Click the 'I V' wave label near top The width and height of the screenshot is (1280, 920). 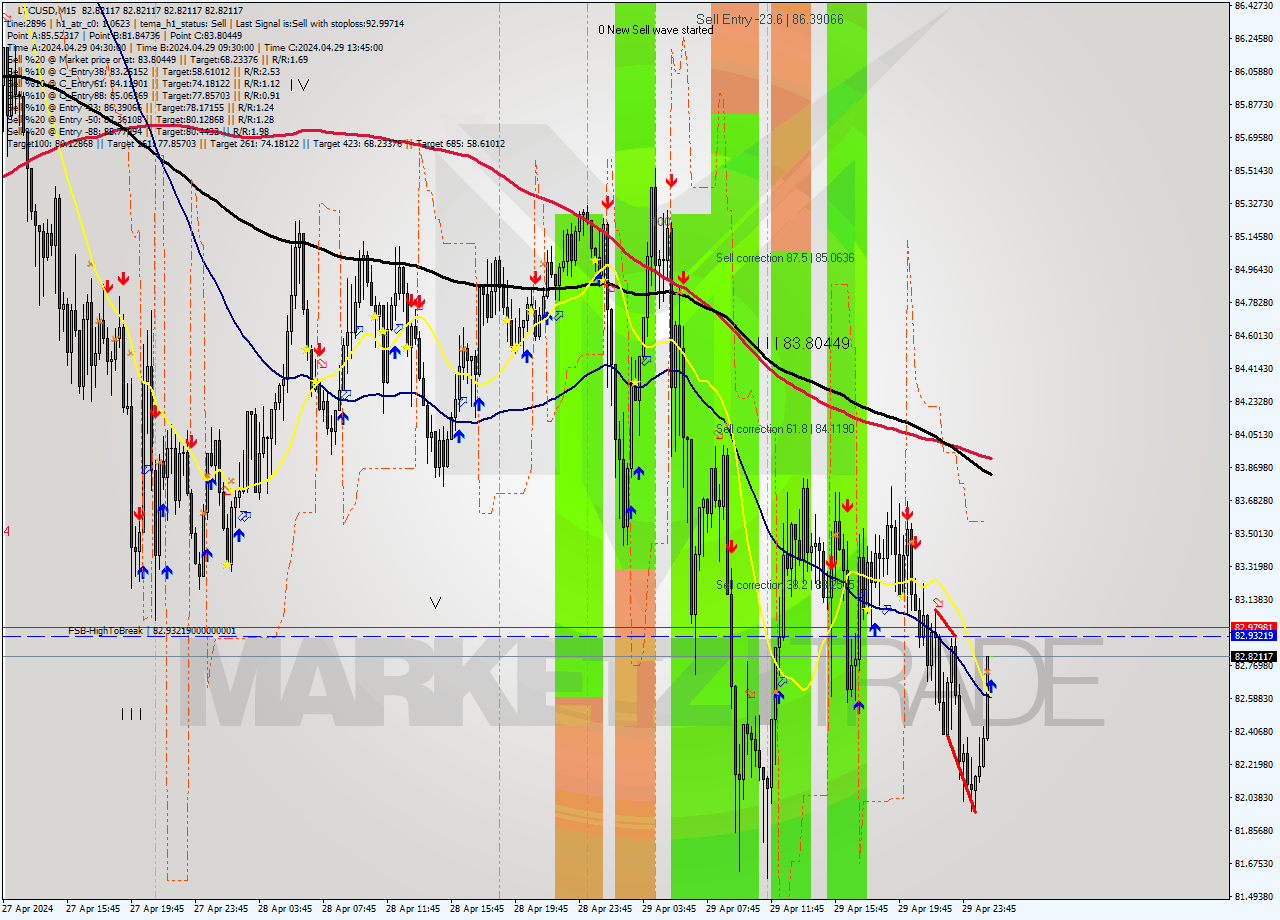pyautogui.click(x=299, y=86)
